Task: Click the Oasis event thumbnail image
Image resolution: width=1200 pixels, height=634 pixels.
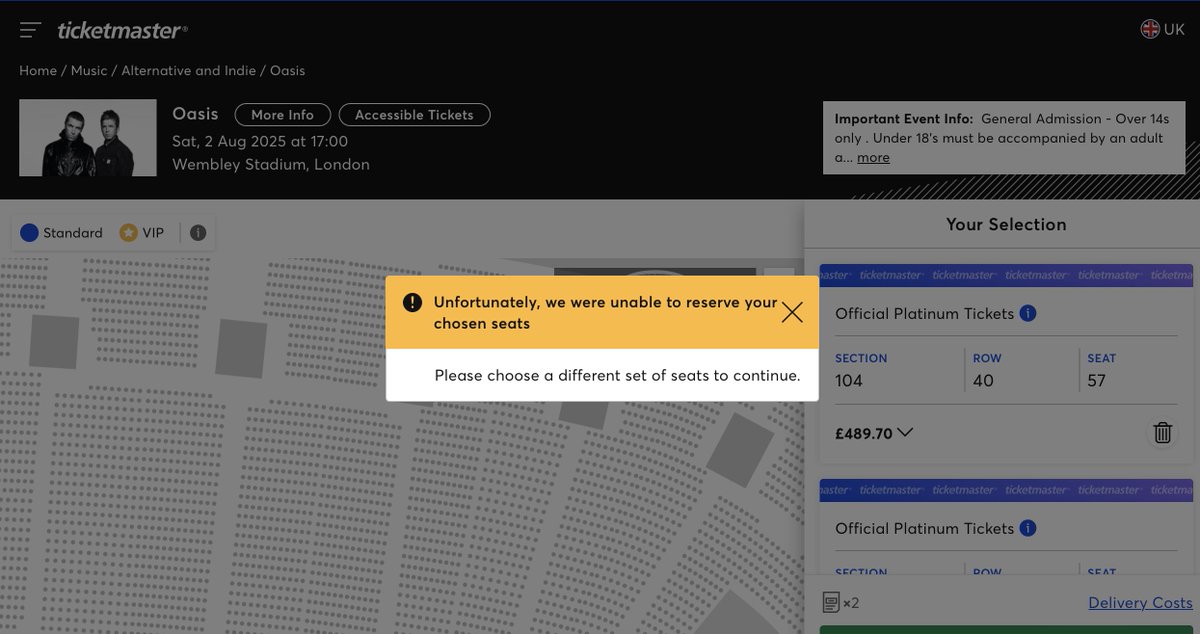Action: coord(88,138)
